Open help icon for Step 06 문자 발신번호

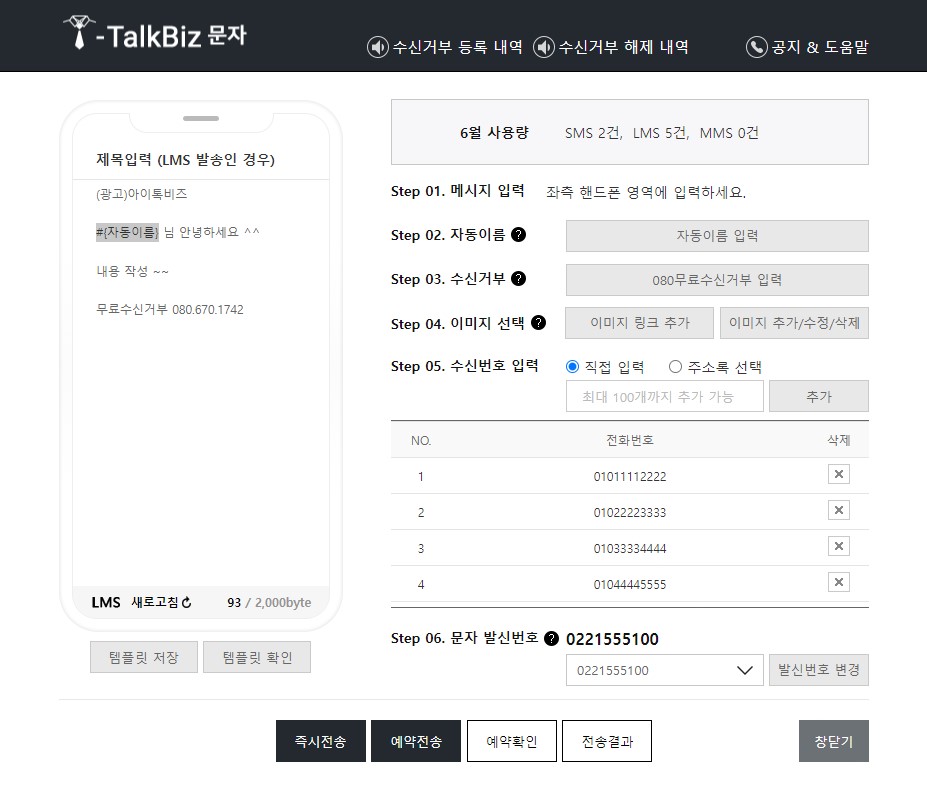(x=551, y=638)
